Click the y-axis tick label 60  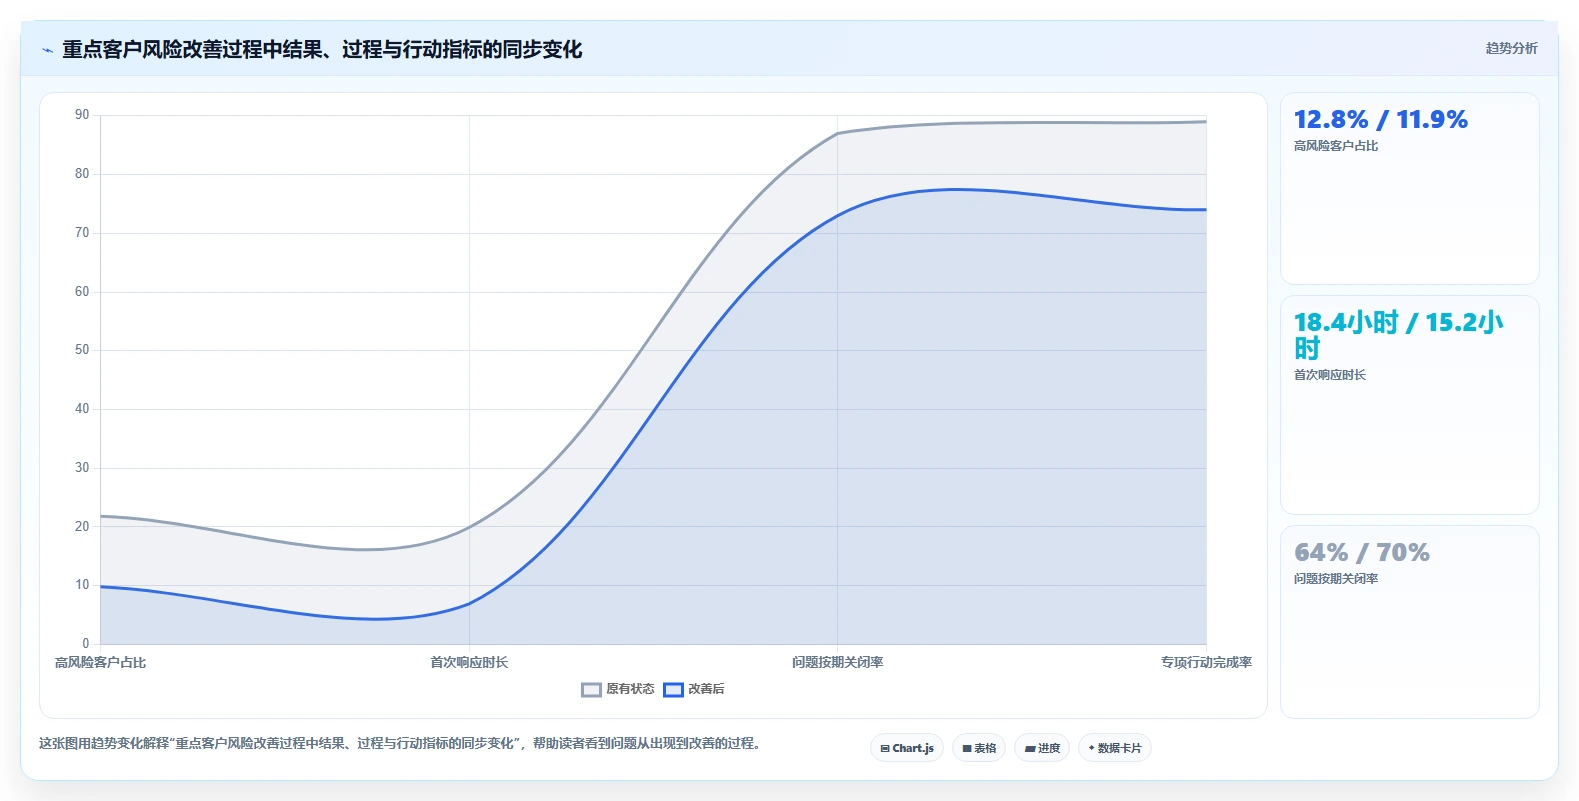click(x=82, y=292)
